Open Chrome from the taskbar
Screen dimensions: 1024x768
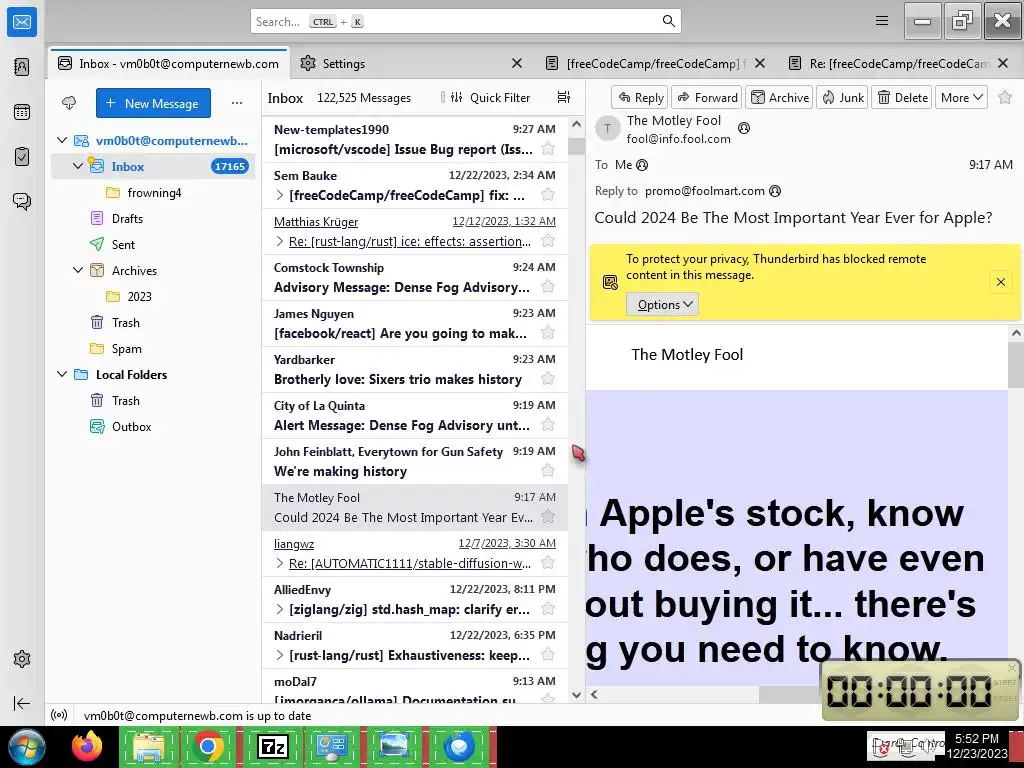208,746
